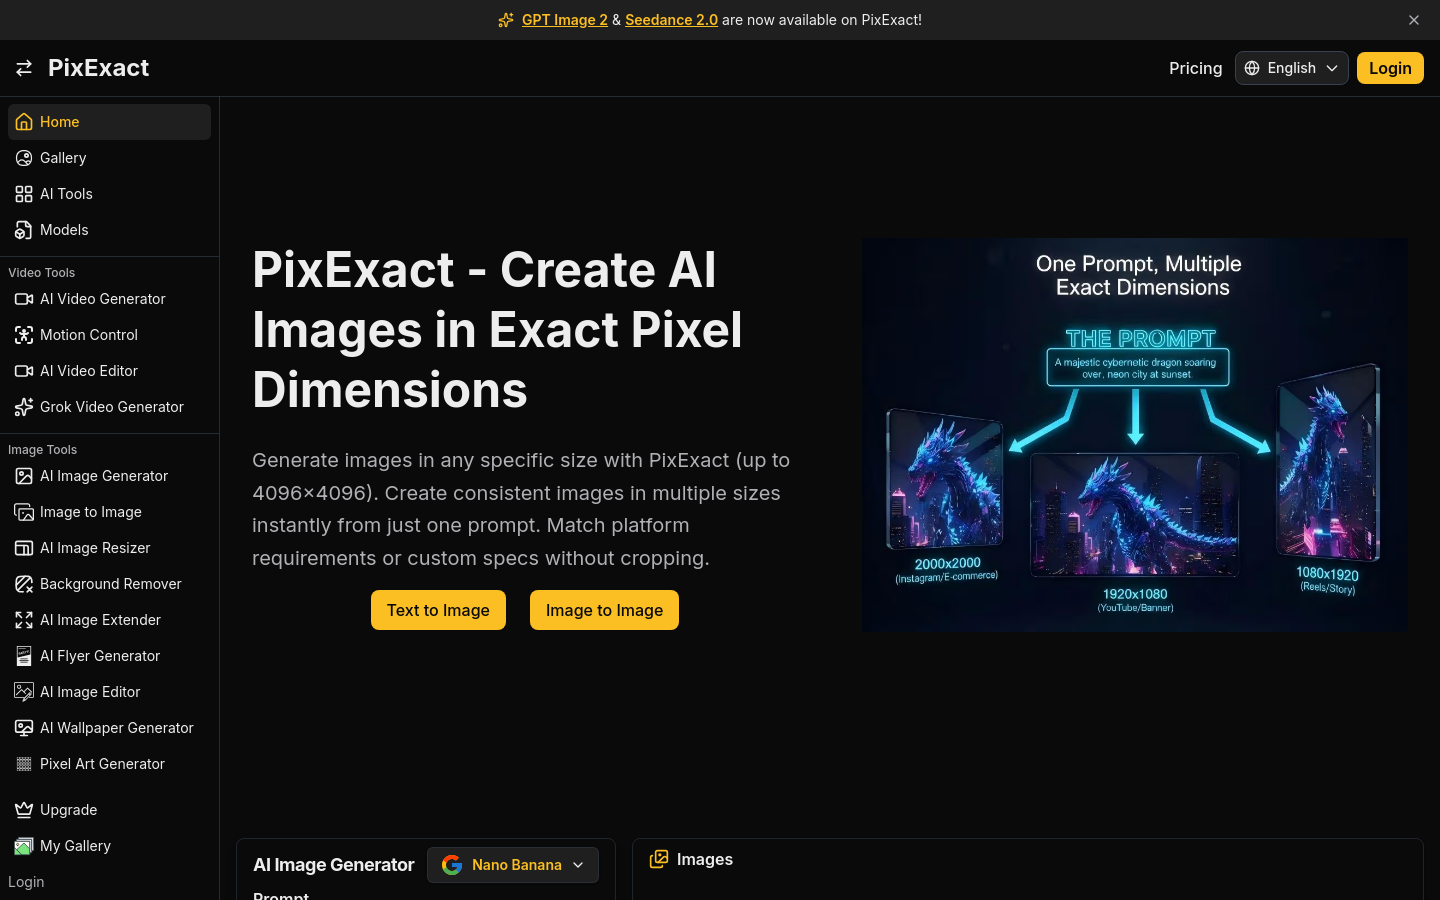Open the Seedance 2.0 link
The image size is (1440, 900).
point(671,20)
